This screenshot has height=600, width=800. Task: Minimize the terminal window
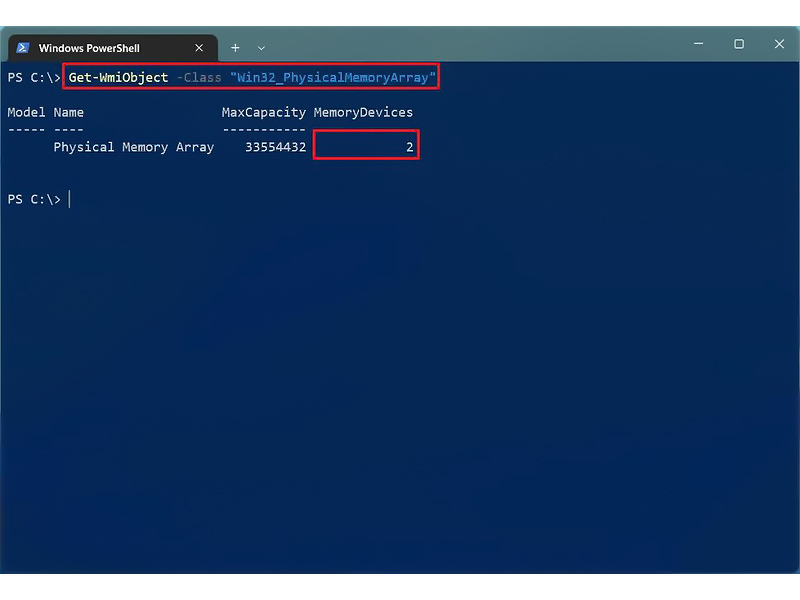[698, 44]
